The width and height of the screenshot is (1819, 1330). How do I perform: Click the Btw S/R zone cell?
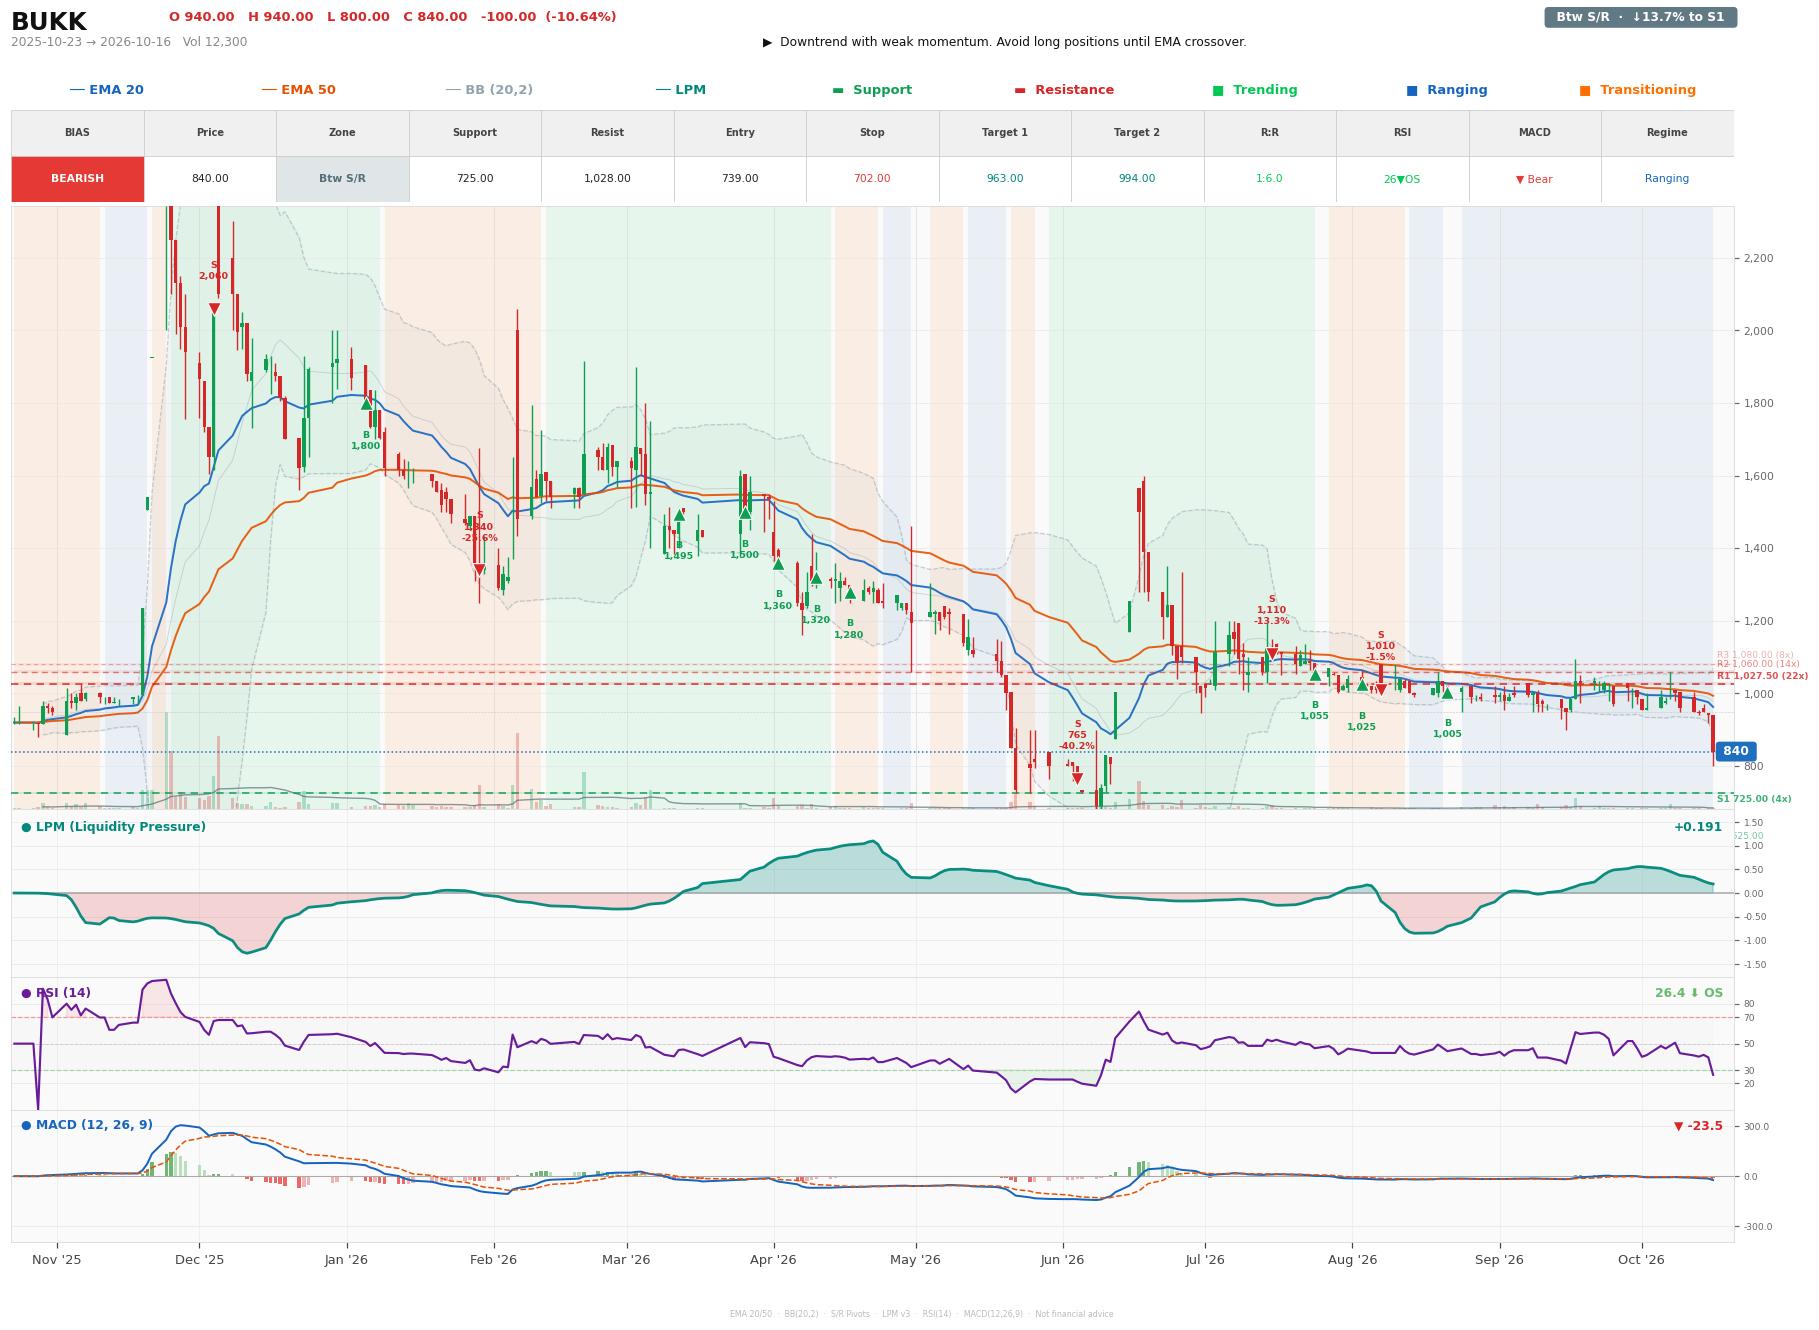[342, 179]
